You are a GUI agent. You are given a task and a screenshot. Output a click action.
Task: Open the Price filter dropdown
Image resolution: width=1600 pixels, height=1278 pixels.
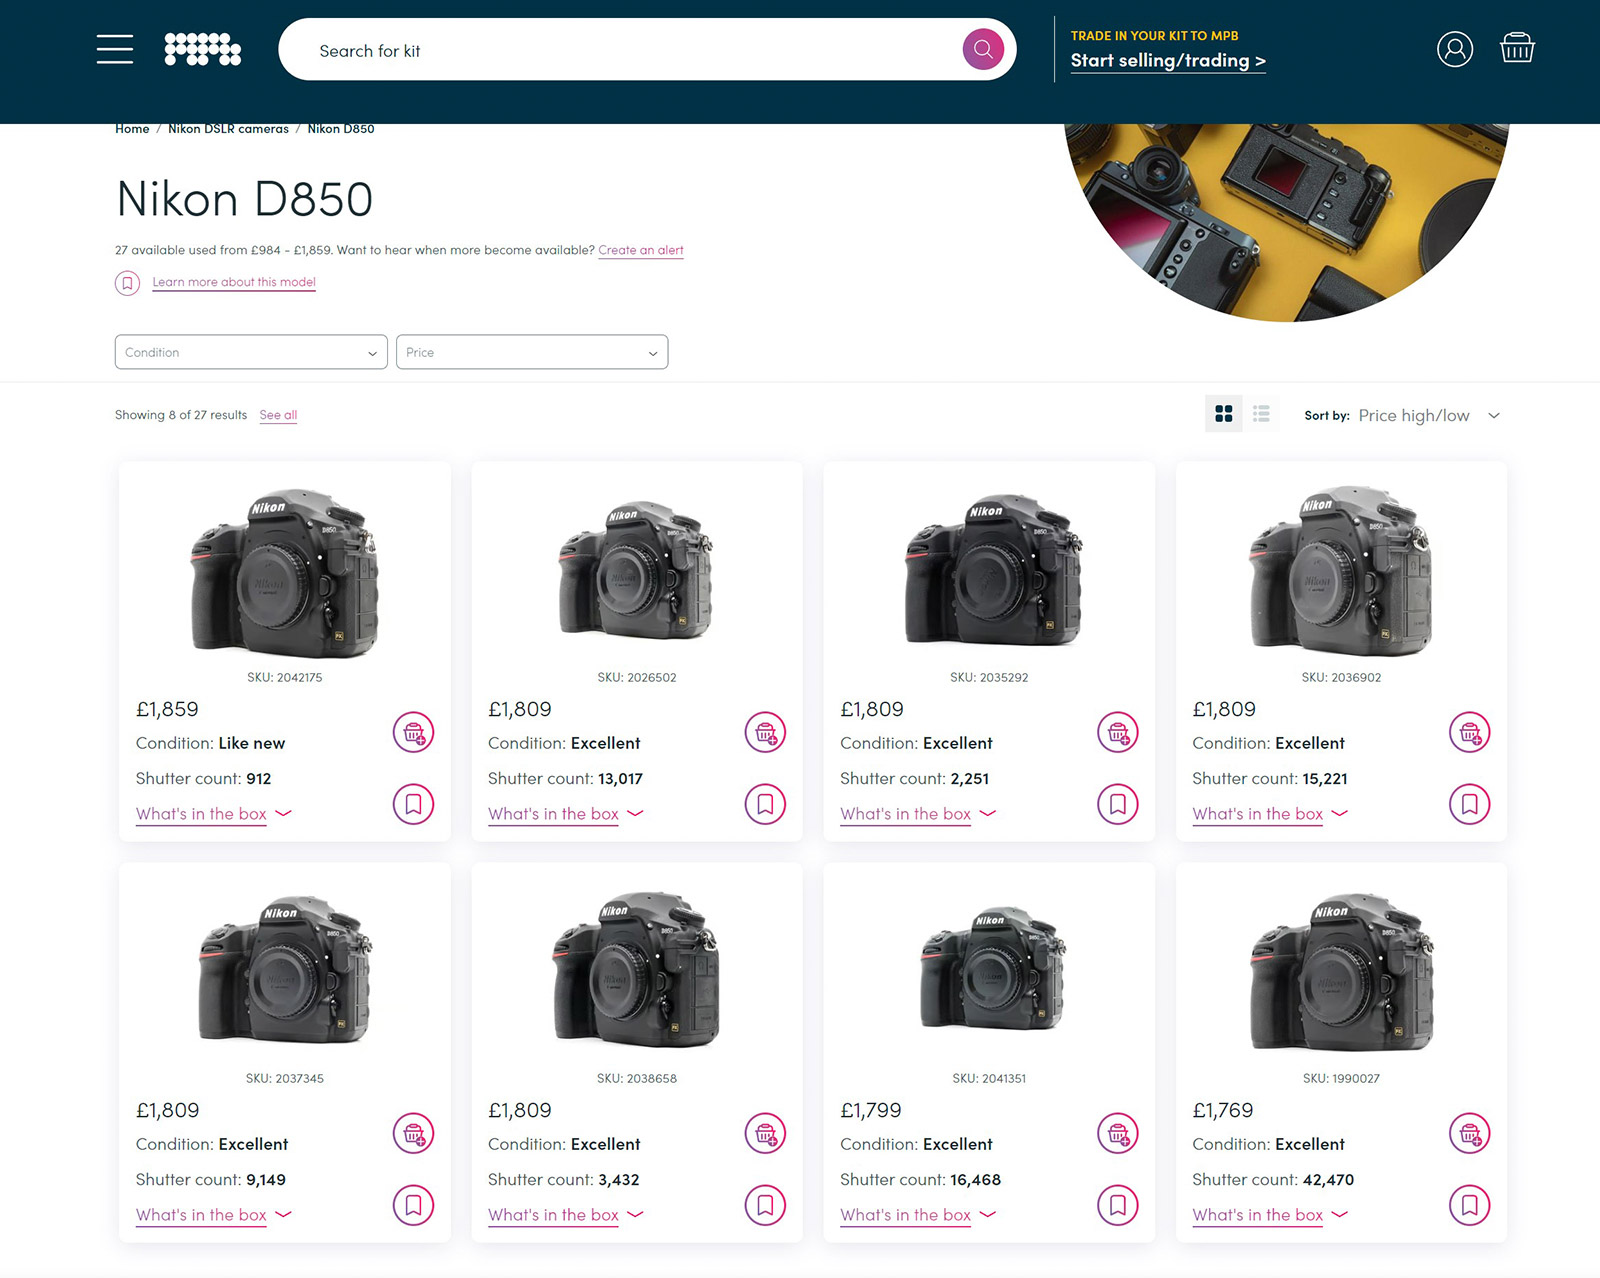532,352
